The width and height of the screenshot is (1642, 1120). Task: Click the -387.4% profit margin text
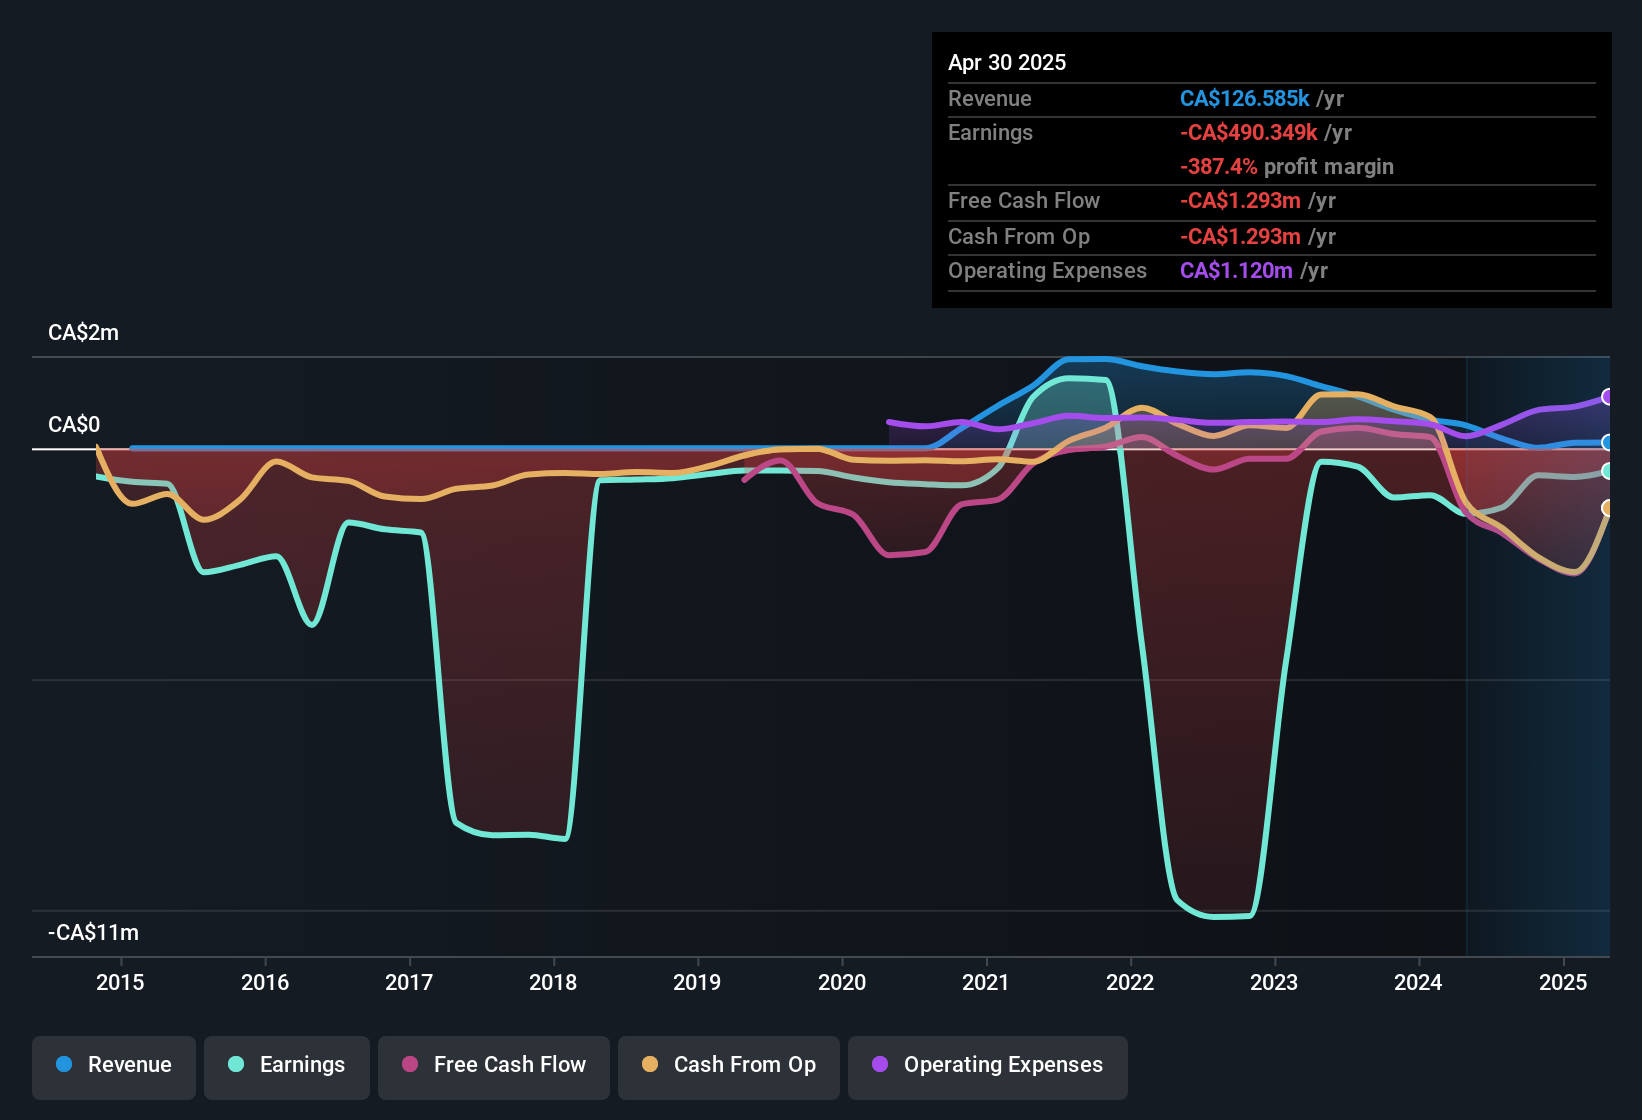click(1287, 167)
